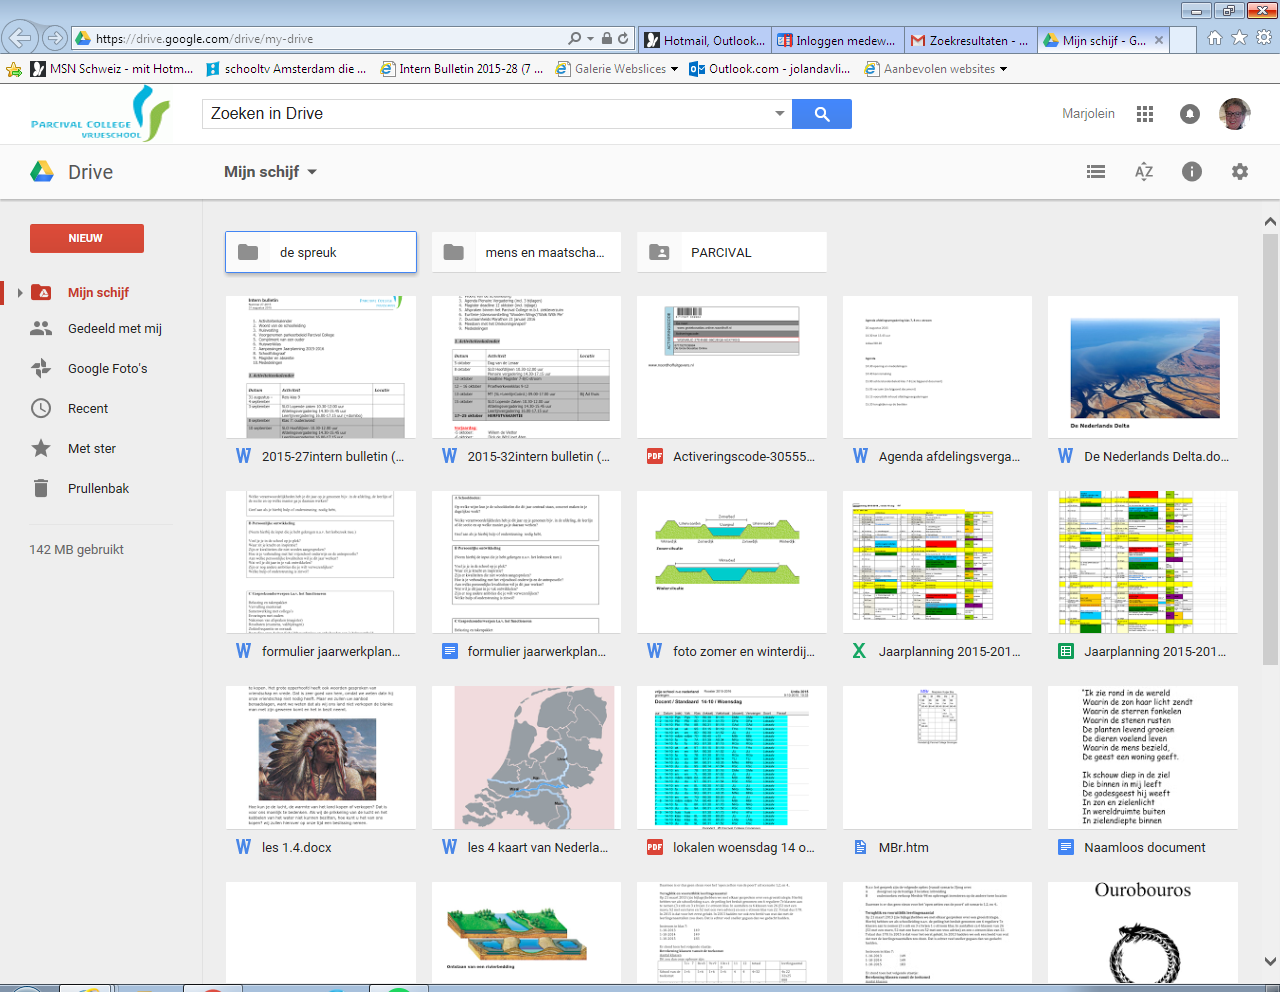Expand Mijn schijf tree arrow in sidebar

(x=20, y=293)
